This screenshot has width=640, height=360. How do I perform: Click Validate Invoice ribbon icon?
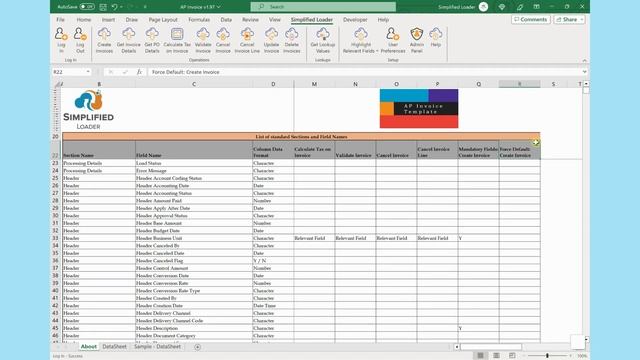(x=203, y=40)
